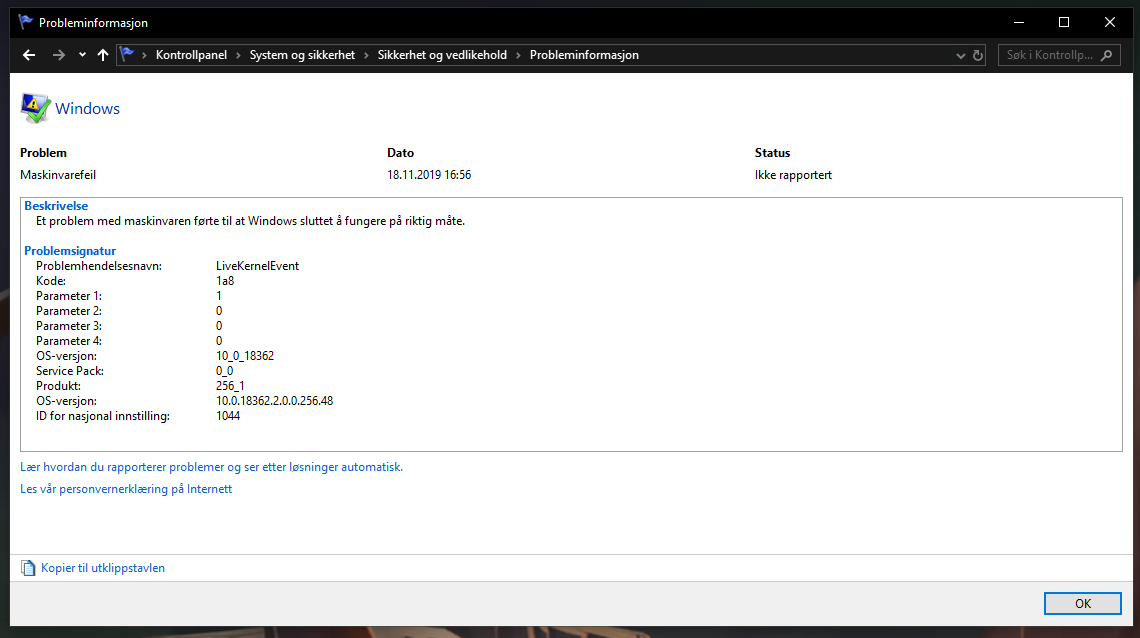Viewport: 1140px width, 638px height.
Task: Open System og sikkerhet breadcrumb
Action: (x=302, y=55)
